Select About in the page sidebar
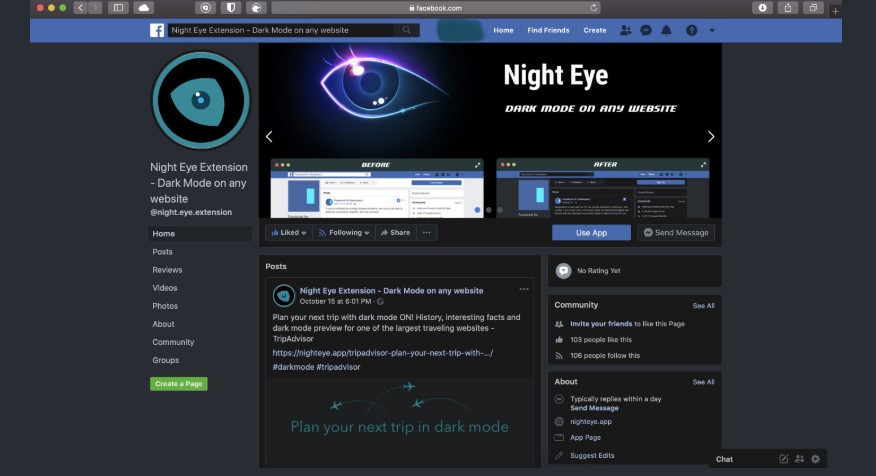This screenshot has width=876, height=476. (x=163, y=324)
